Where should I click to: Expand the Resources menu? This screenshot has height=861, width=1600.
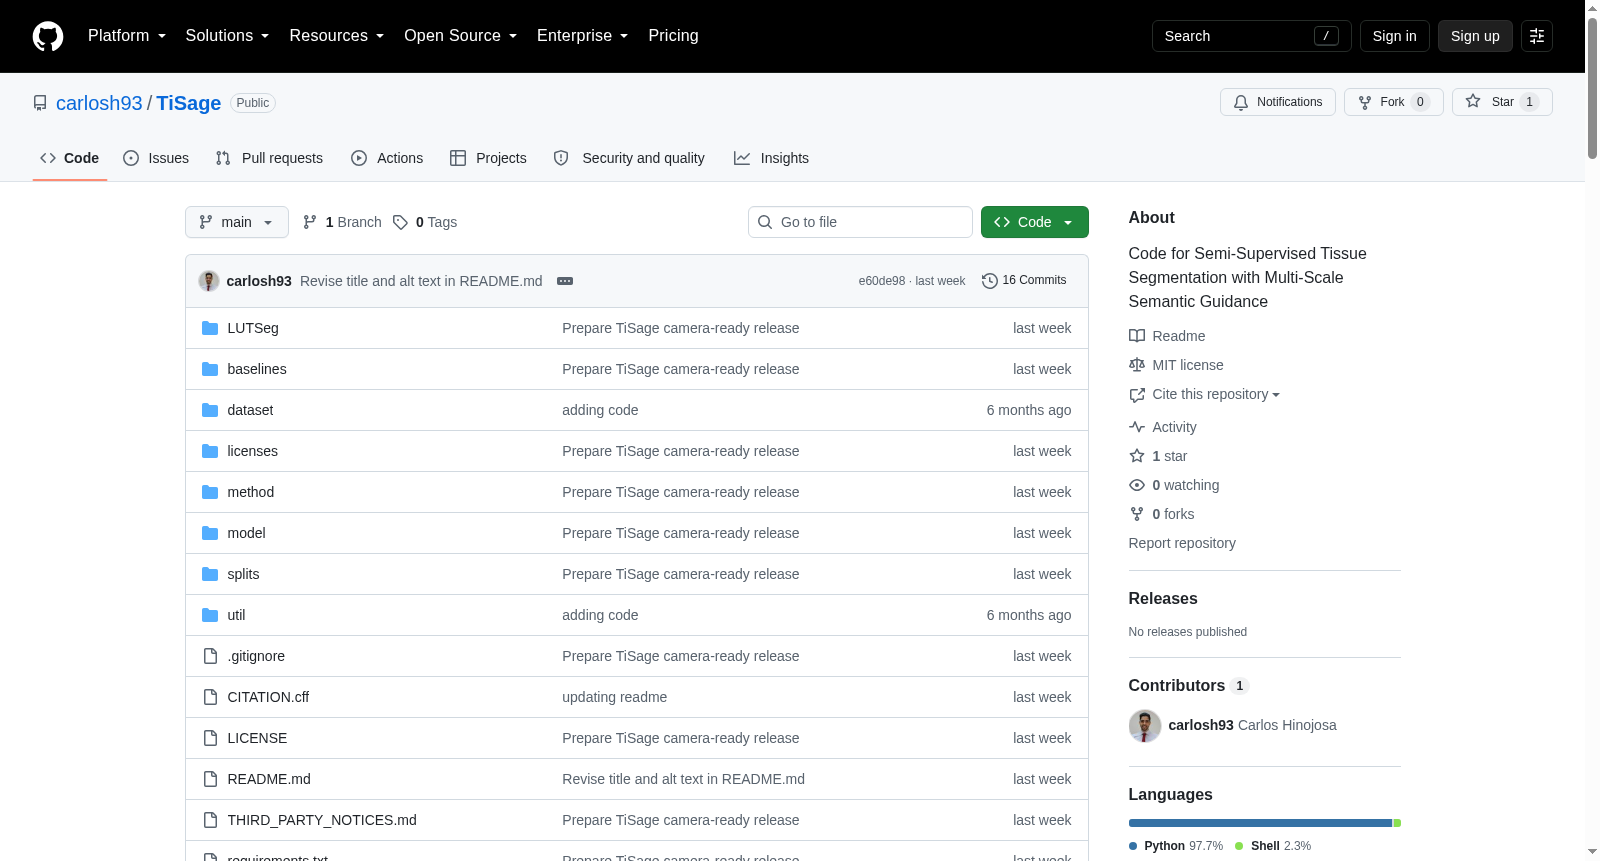(x=337, y=36)
